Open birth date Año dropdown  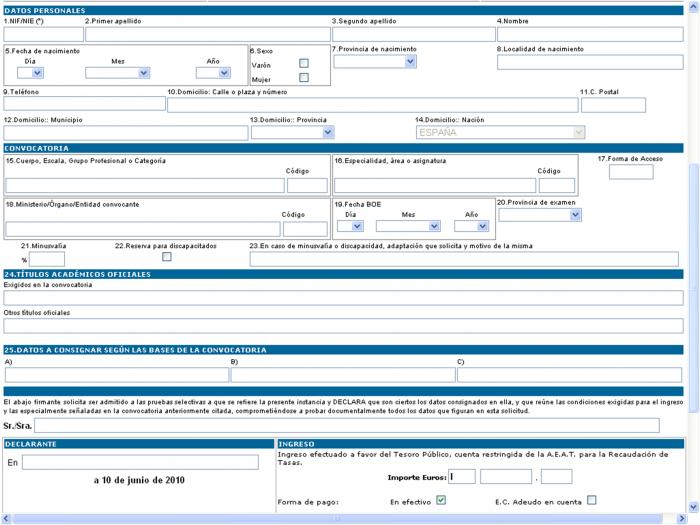213,73
